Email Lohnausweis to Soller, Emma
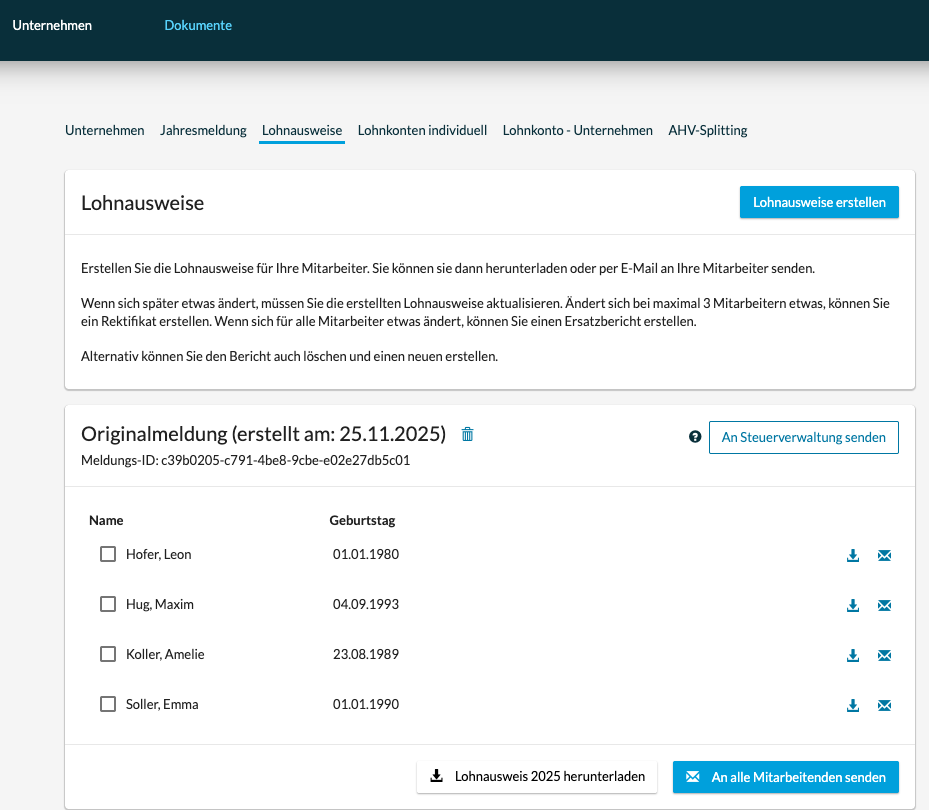 884,705
